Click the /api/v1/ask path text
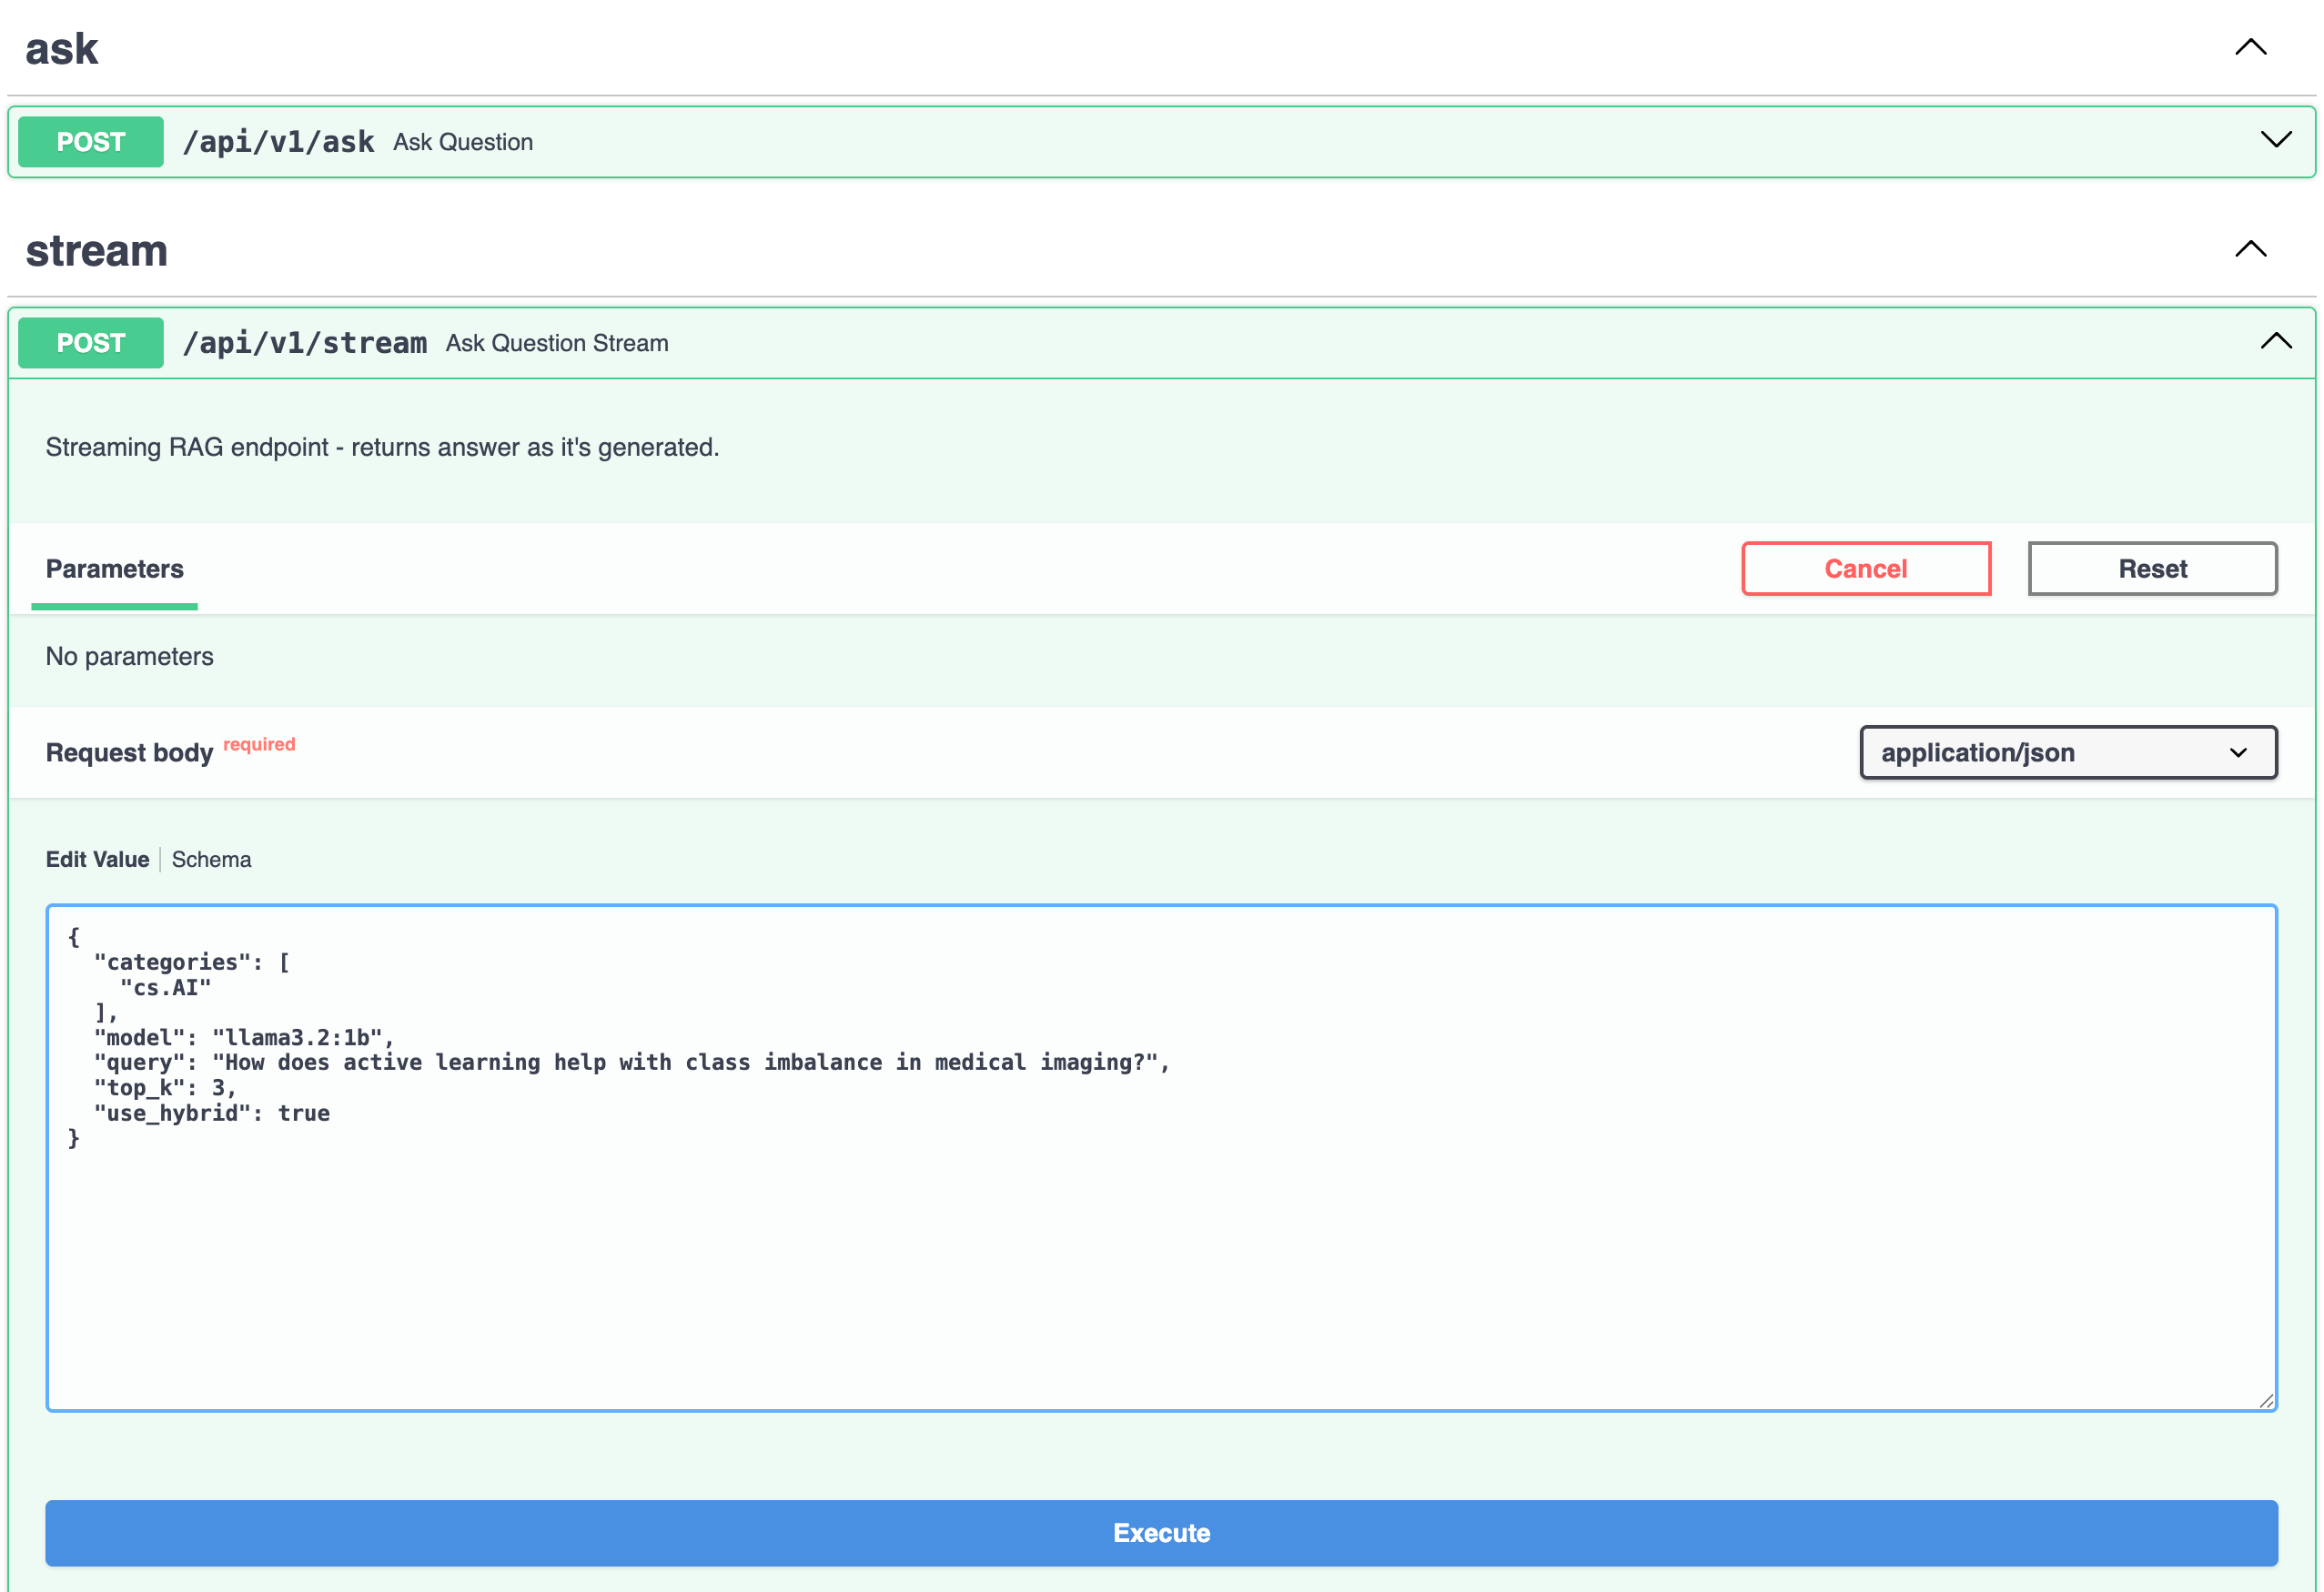Viewport: 2324px width, 1592px height. click(278, 141)
